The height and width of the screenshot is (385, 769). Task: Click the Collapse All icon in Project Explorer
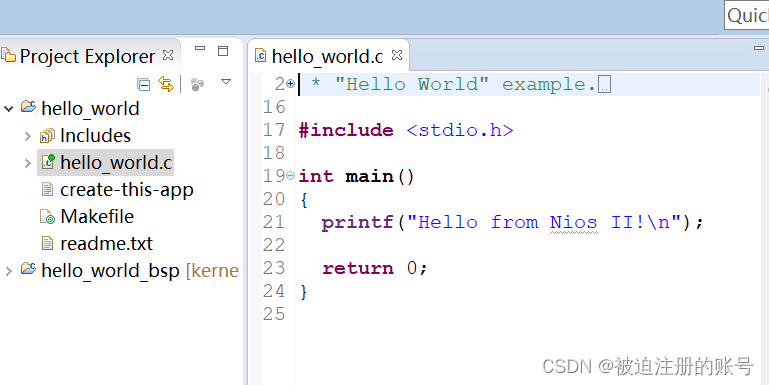tap(143, 85)
